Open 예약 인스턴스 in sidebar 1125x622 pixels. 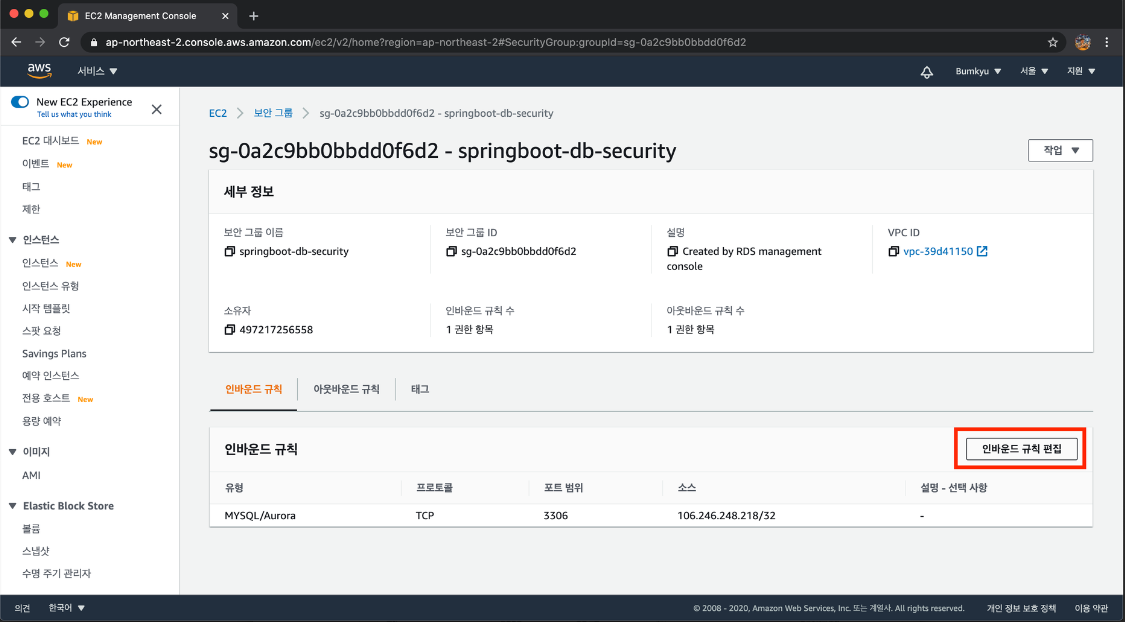[x=50, y=376]
